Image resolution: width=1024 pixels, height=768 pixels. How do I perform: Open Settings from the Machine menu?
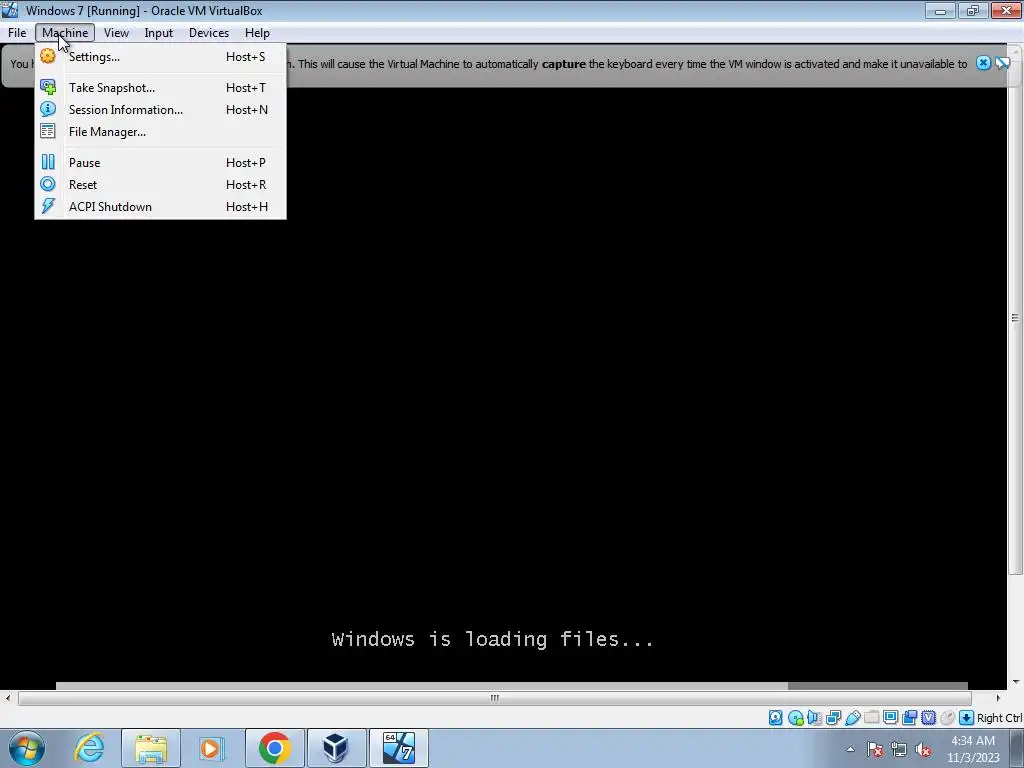tap(160, 57)
